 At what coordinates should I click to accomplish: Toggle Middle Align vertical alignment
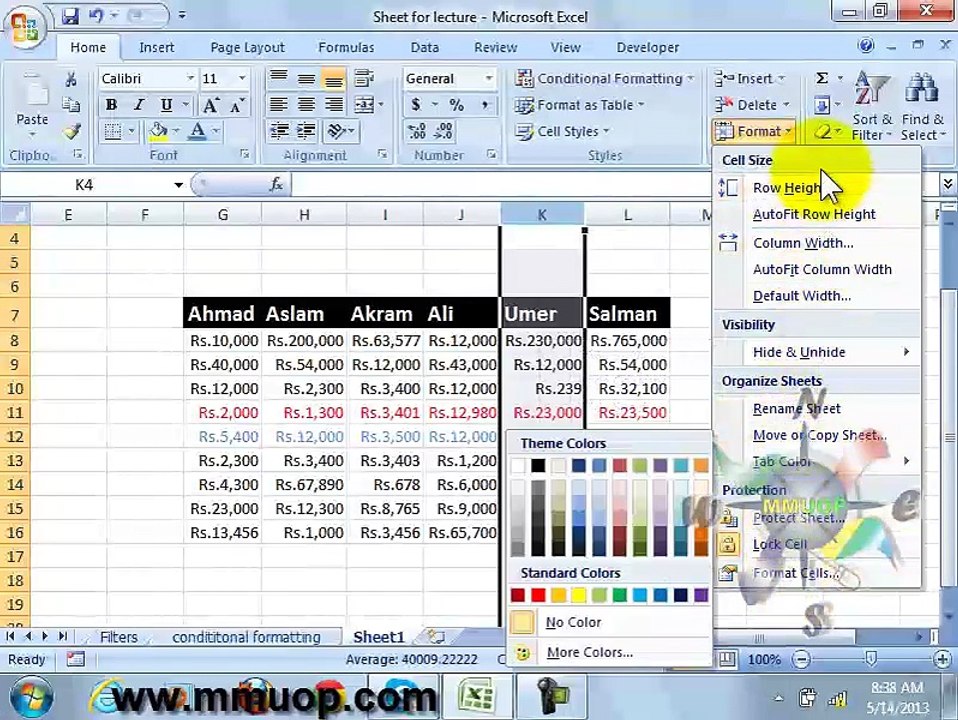click(306, 78)
